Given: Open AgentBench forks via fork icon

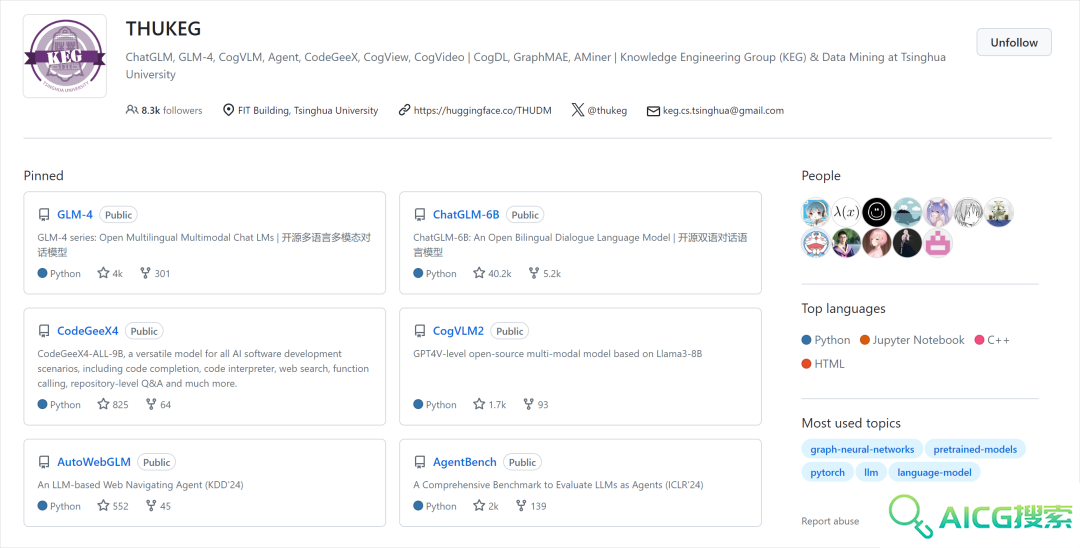Looking at the screenshot, I should click(521, 505).
